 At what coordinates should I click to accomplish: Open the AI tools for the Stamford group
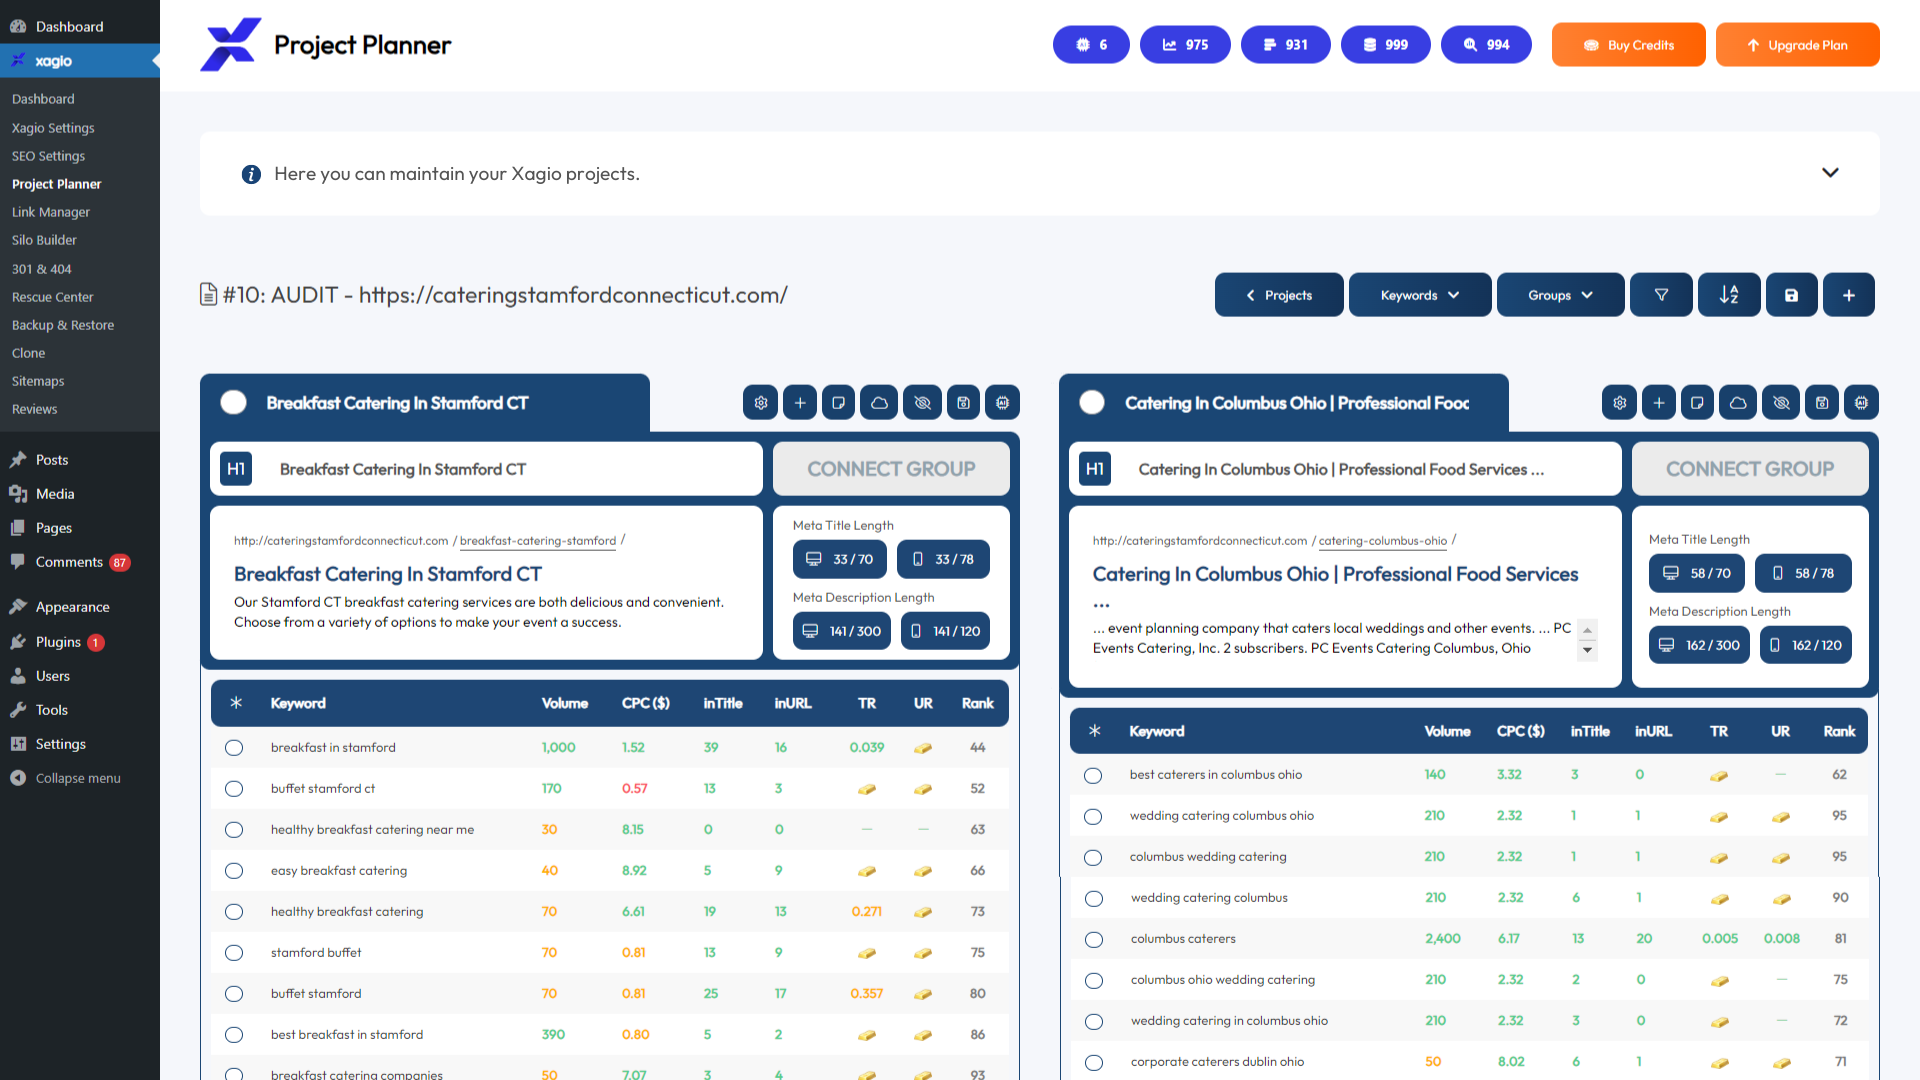coord(1002,402)
